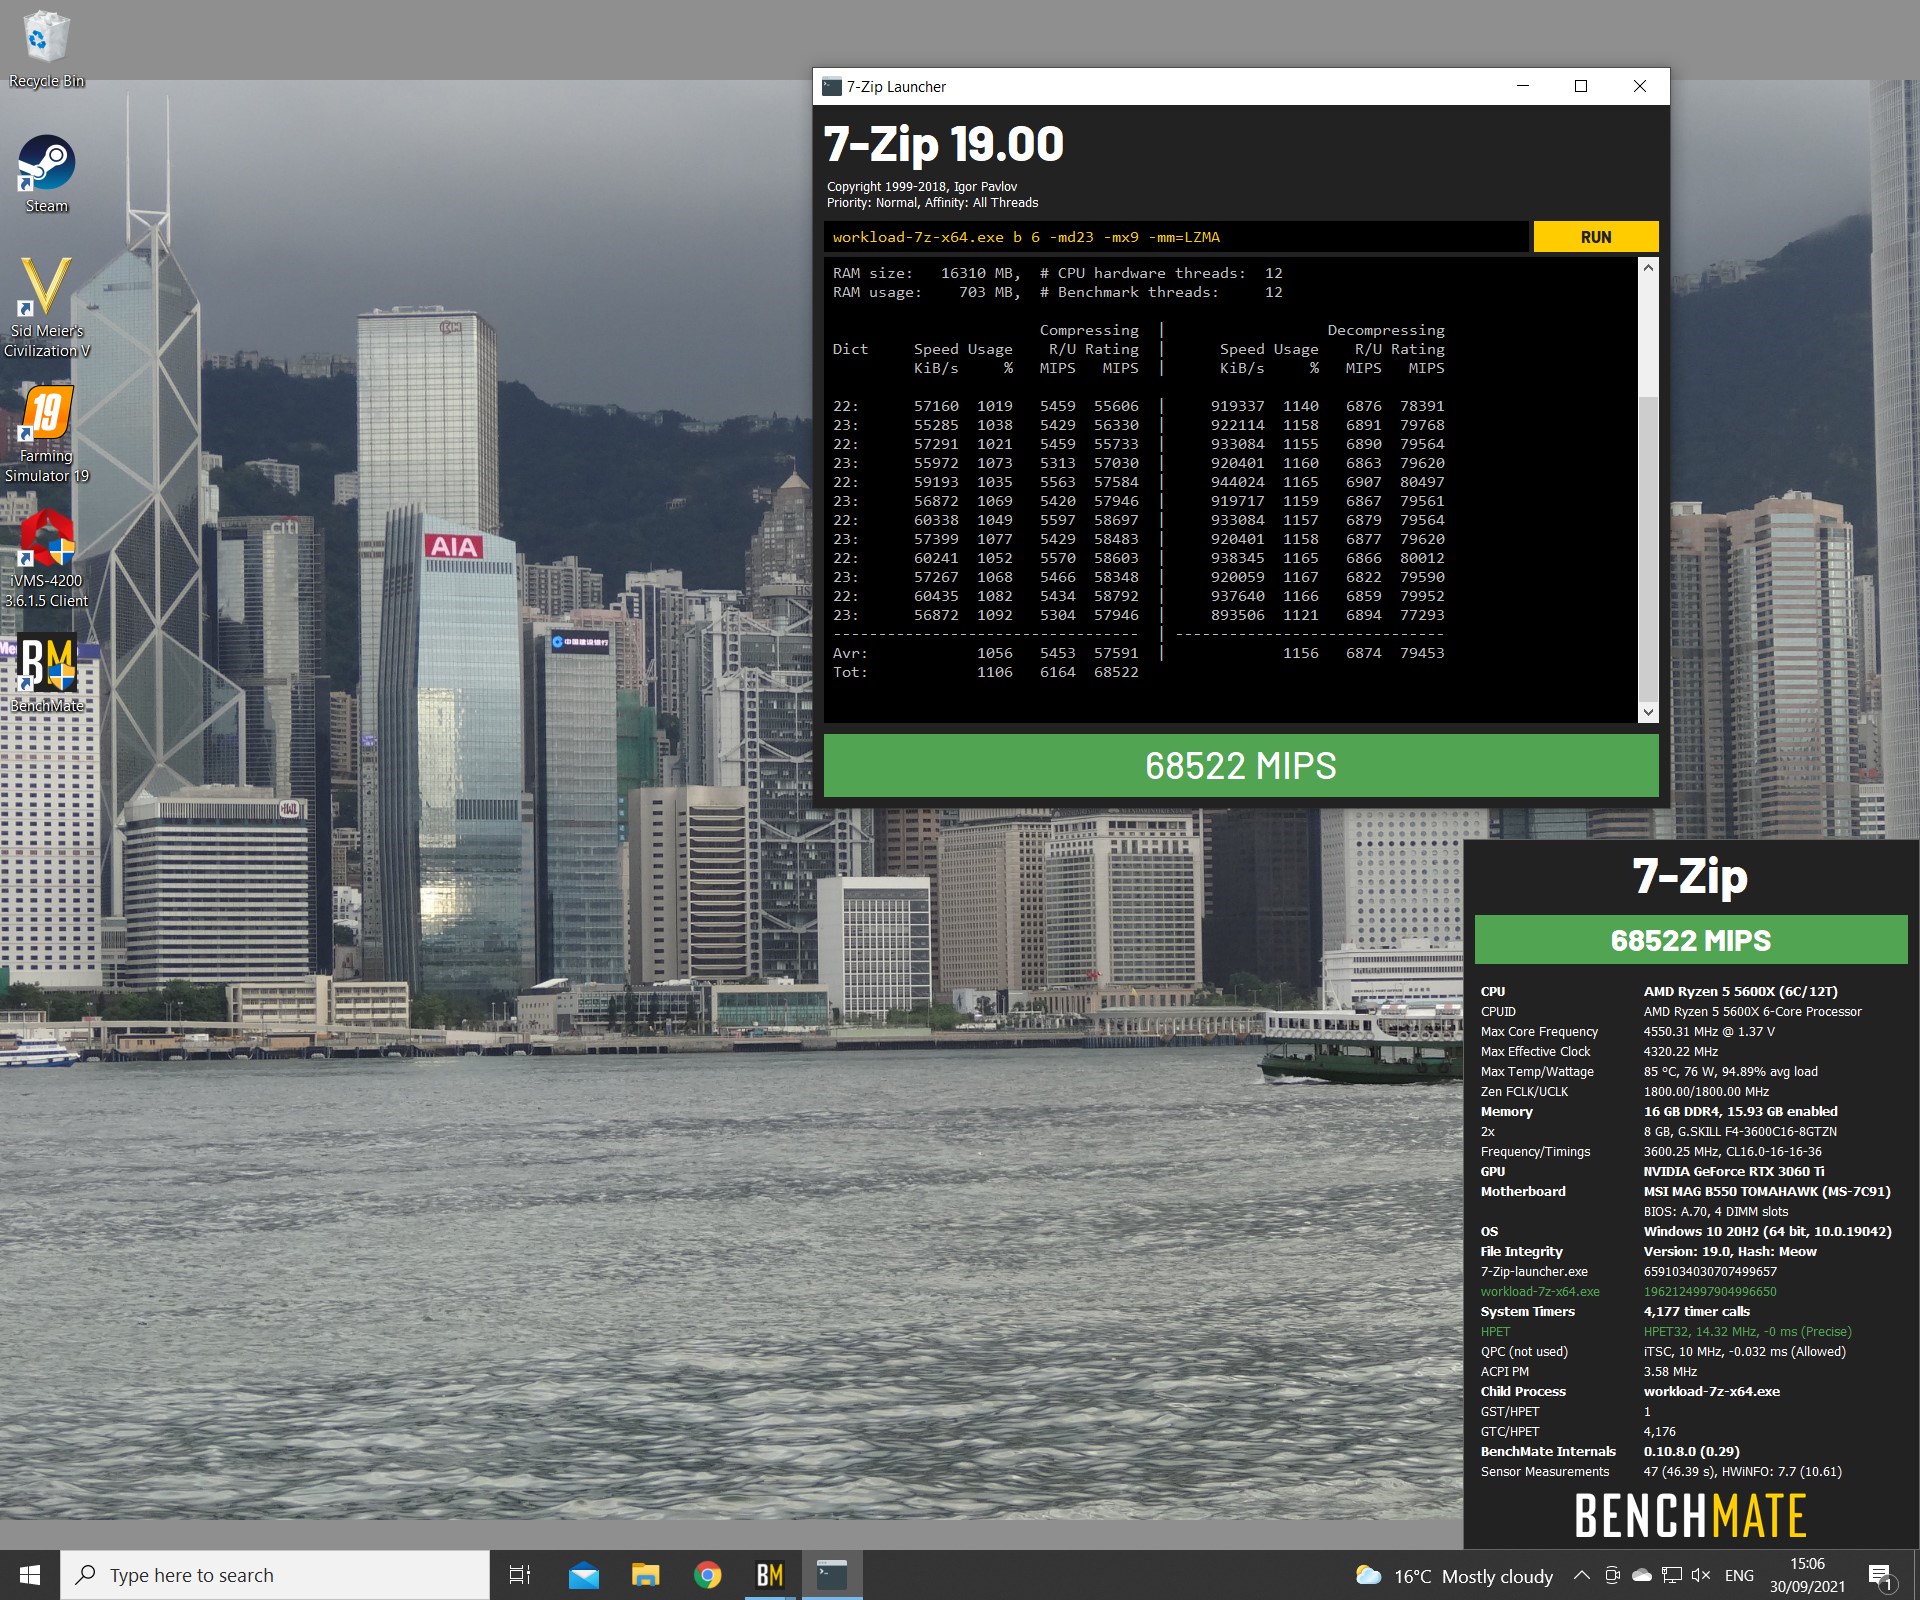Click the 'Tot:' totals row in results
1920x1600 pixels.
[x=985, y=672]
